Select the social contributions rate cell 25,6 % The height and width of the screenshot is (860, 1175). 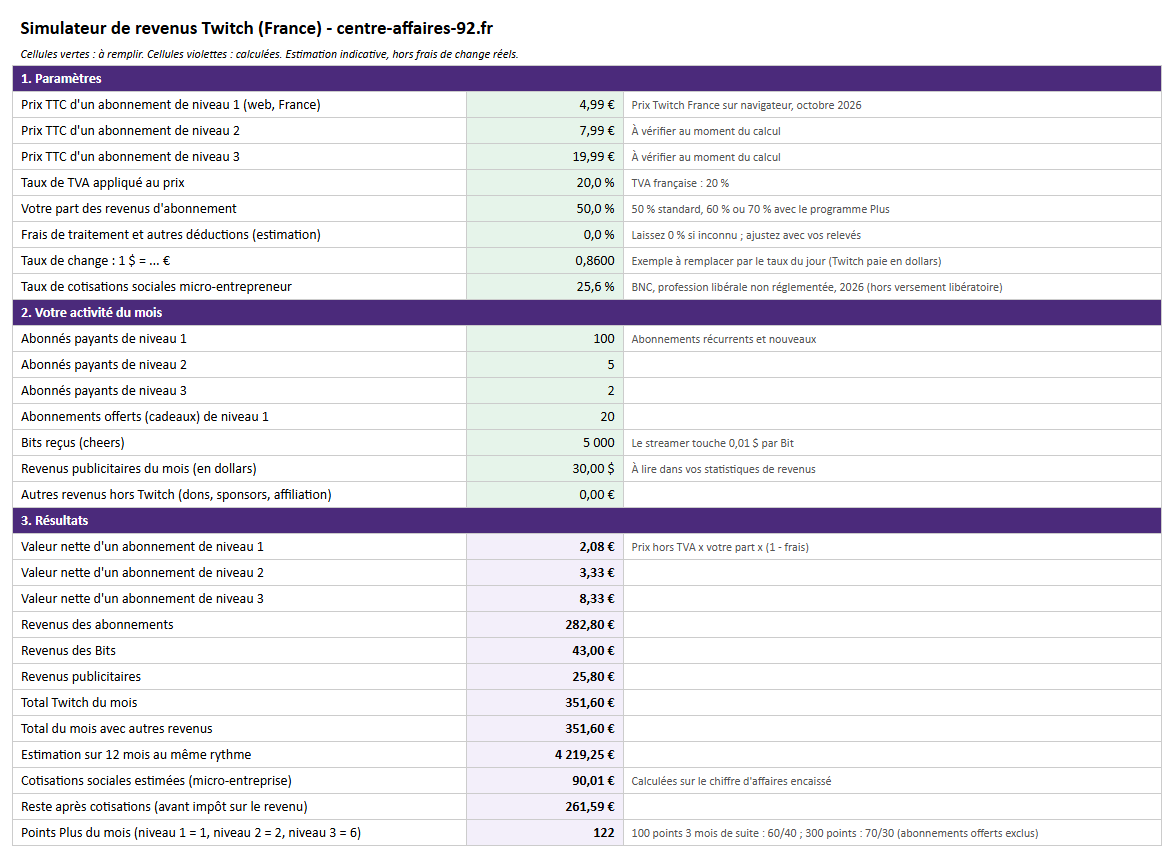545,286
